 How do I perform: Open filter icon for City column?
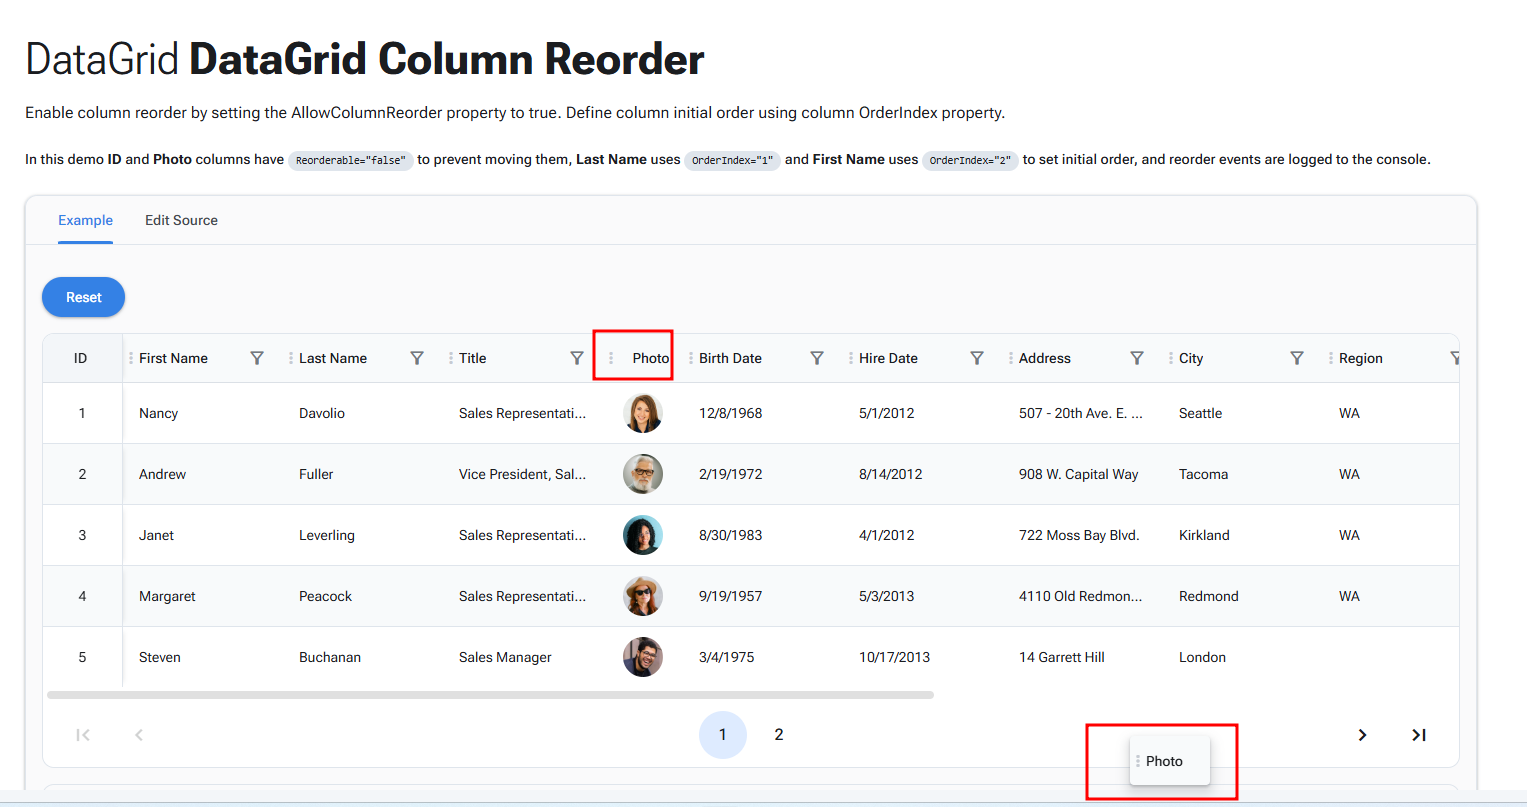1297,358
